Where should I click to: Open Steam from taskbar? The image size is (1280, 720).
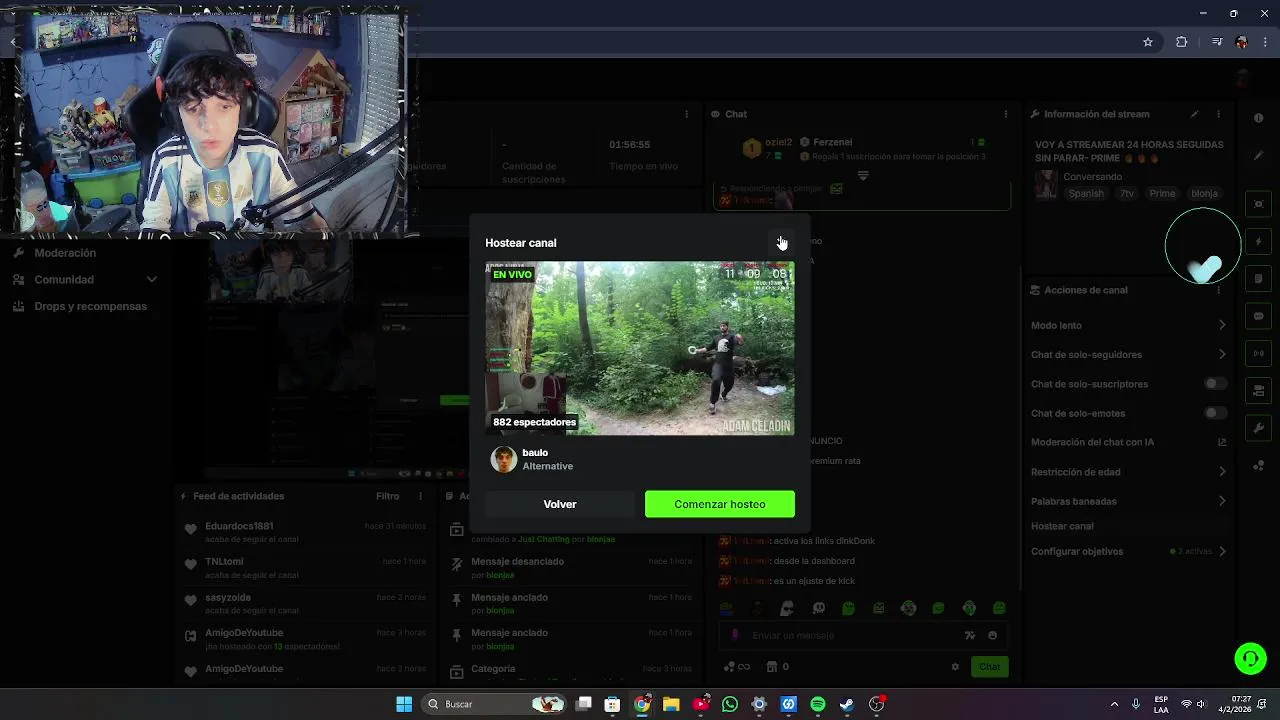(x=847, y=704)
